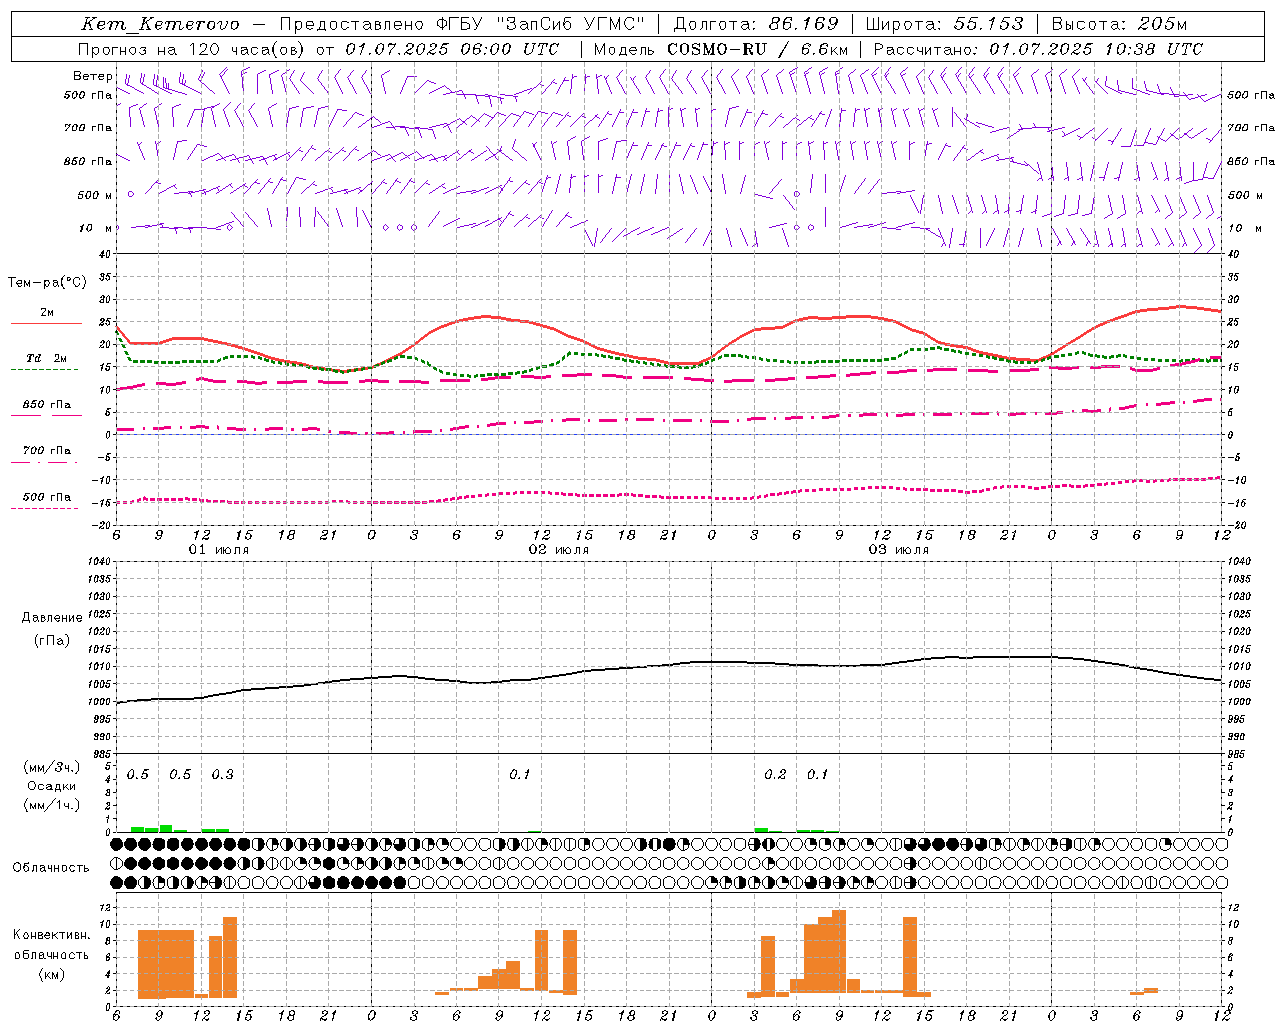Click the "(мм/1ч.)" precipitation unit label

52,805
